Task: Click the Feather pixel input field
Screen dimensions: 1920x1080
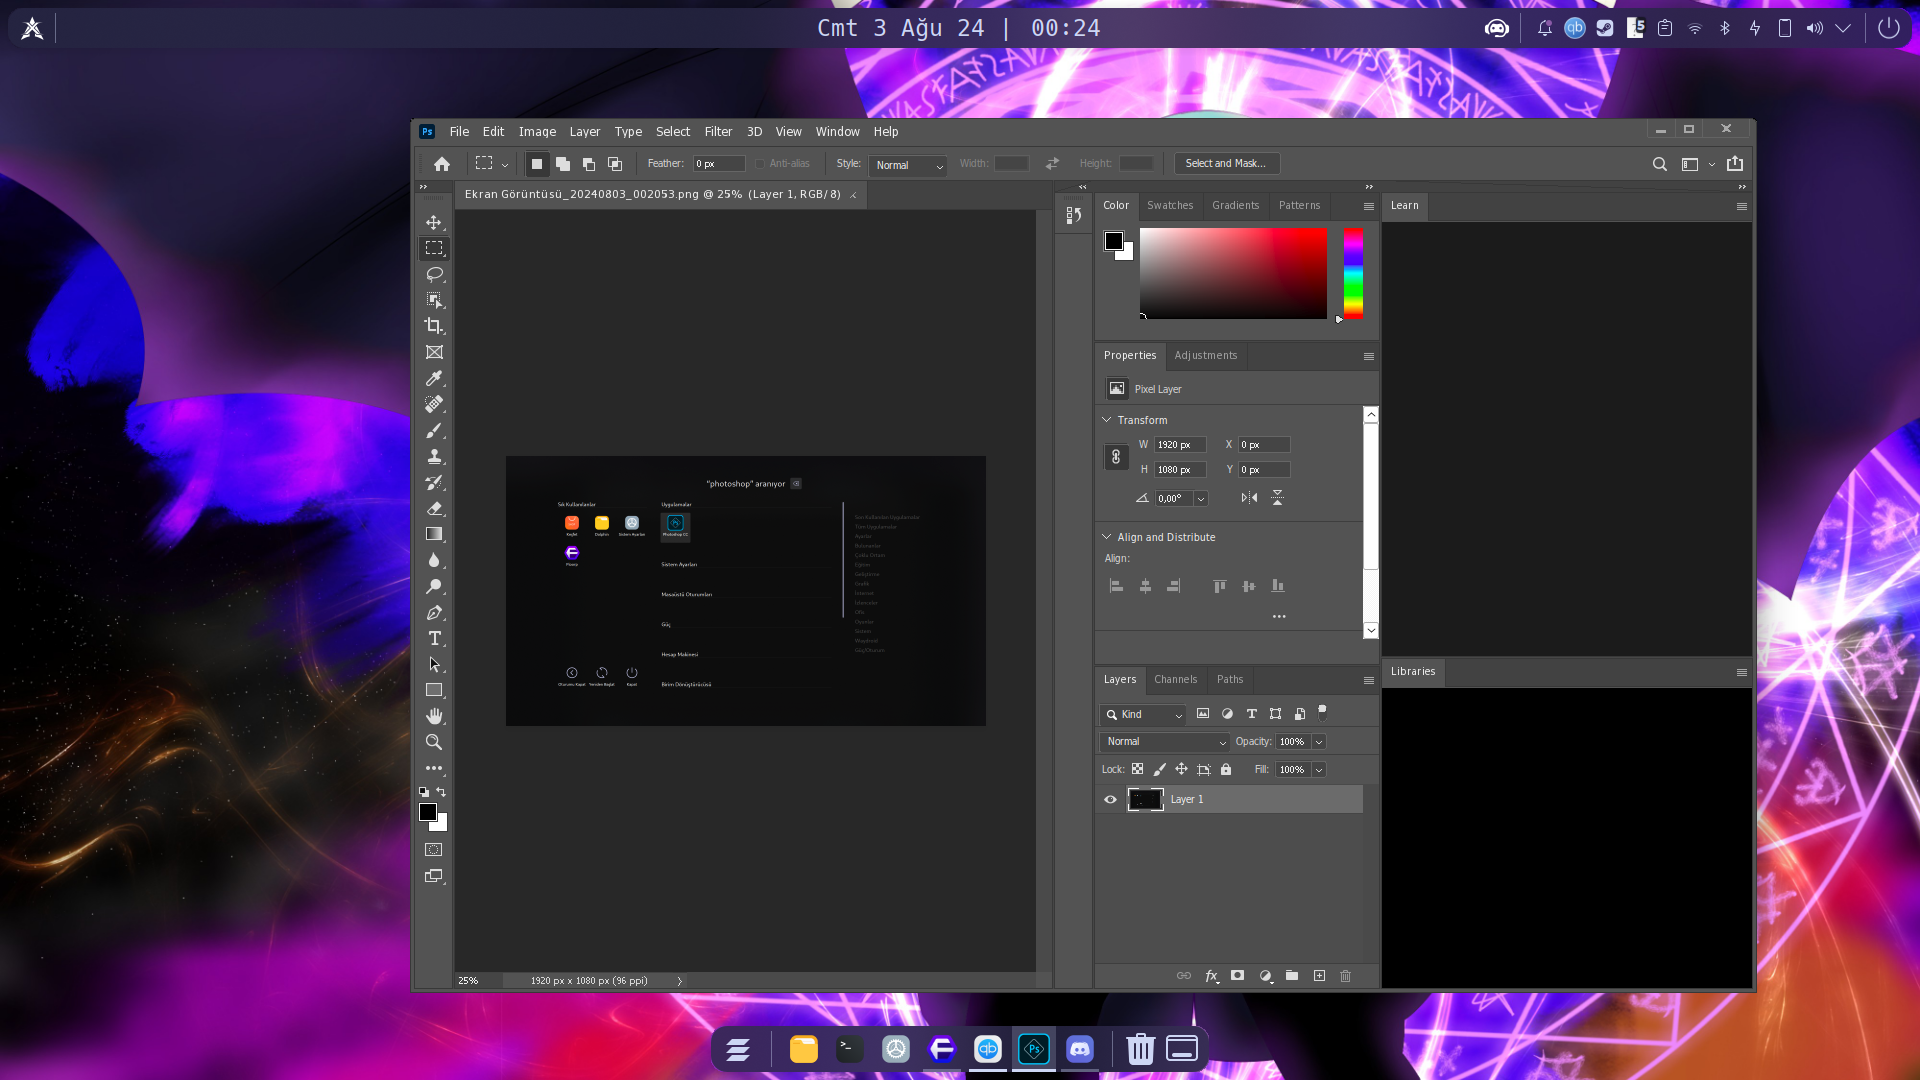Action: click(718, 164)
